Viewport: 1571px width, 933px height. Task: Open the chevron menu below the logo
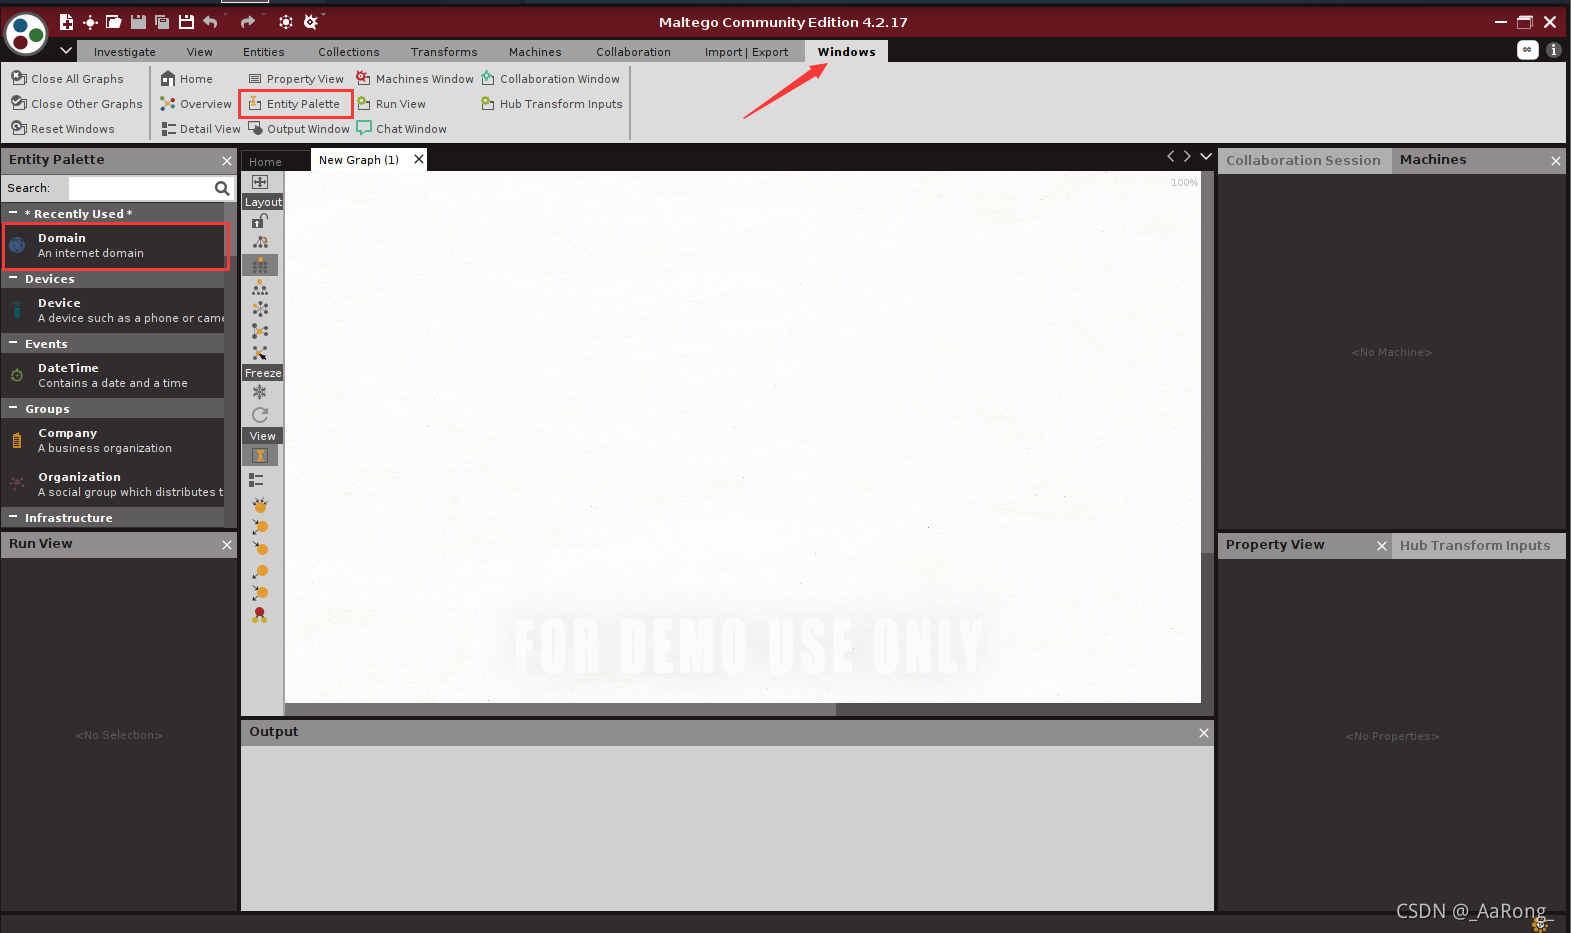point(66,50)
